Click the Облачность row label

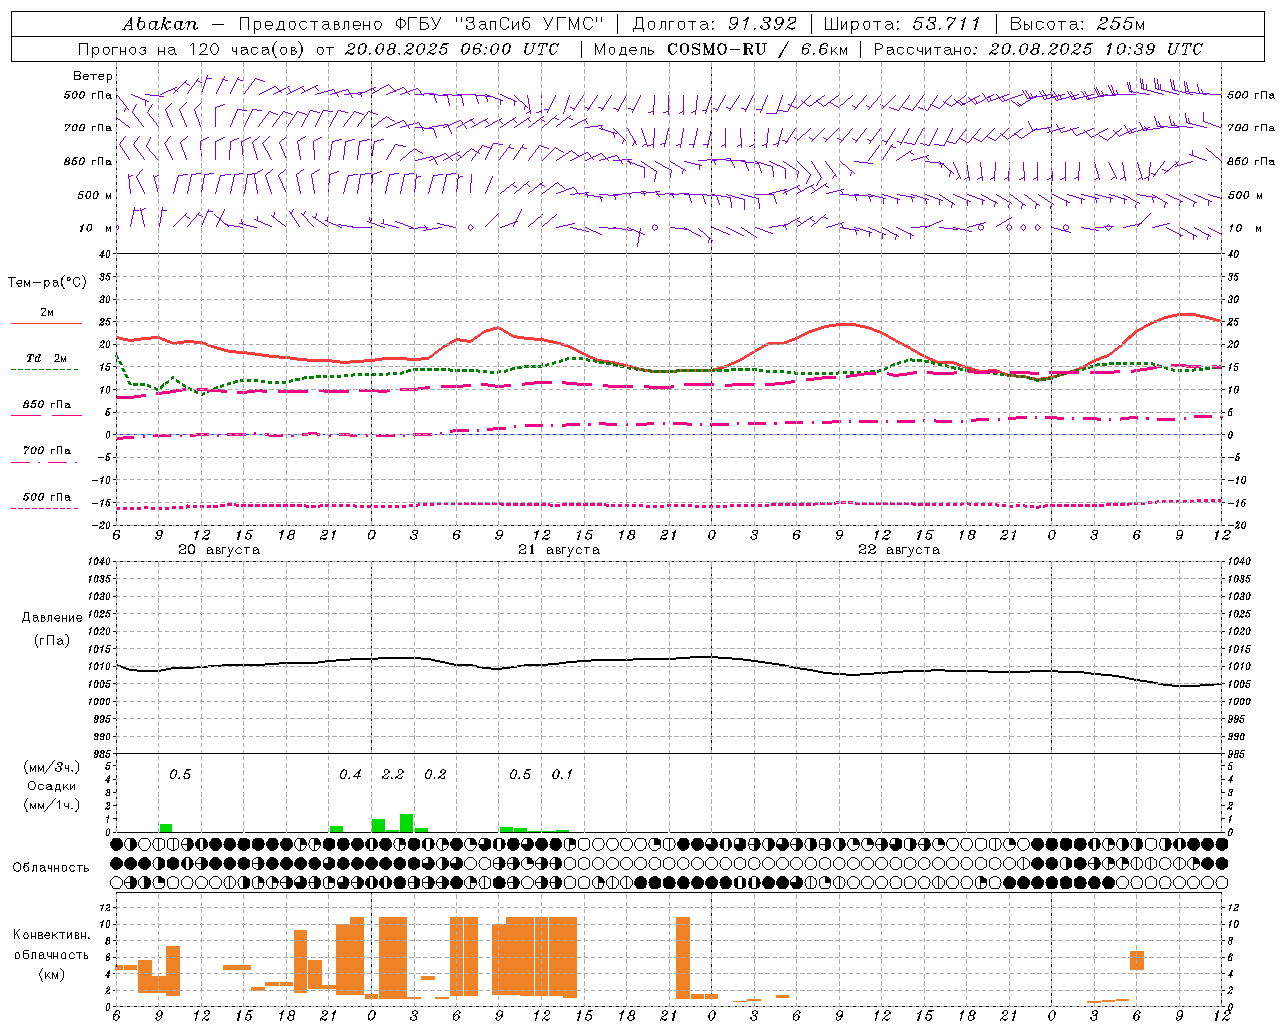tap(51, 868)
